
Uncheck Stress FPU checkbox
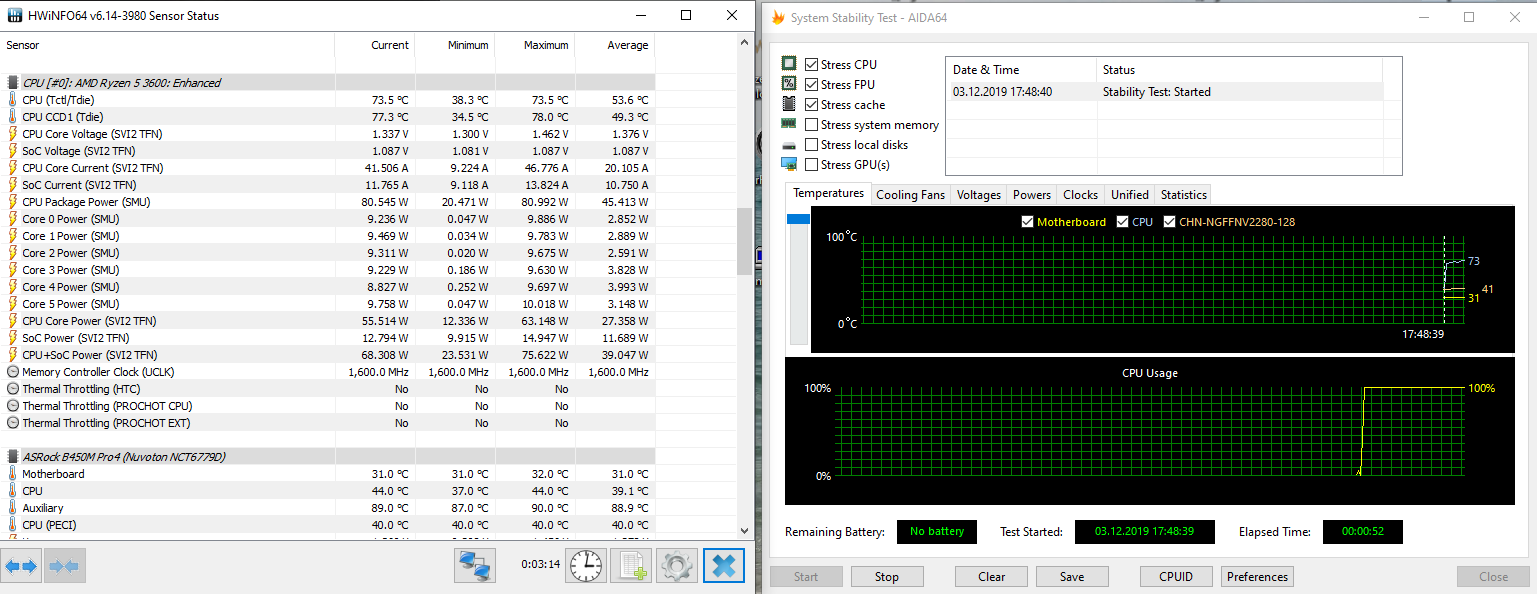point(811,85)
